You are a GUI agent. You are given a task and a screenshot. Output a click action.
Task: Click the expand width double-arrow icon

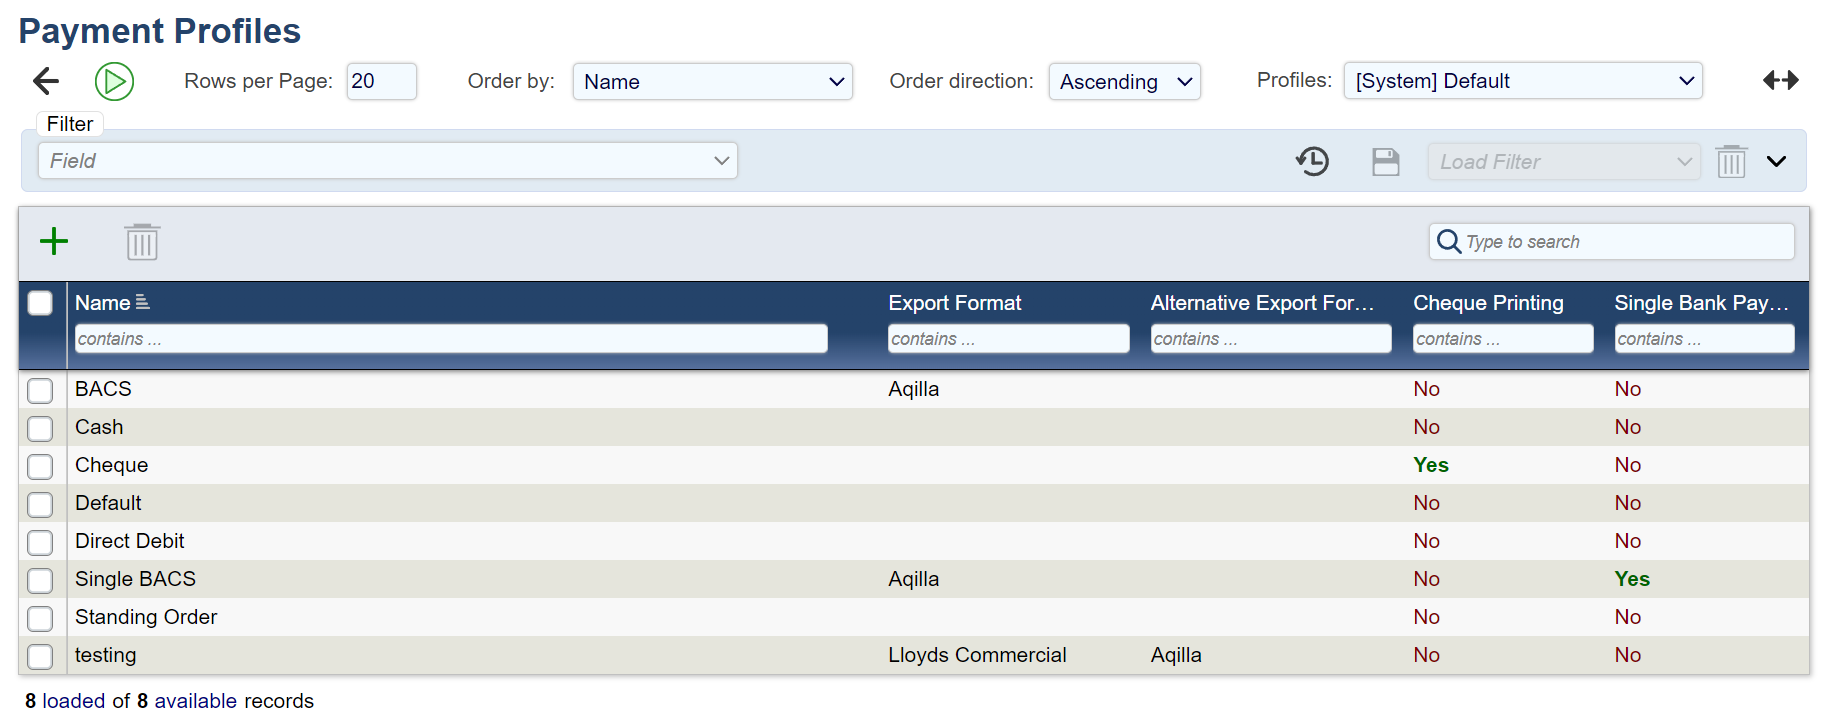pyautogui.click(x=1780, y=80)
